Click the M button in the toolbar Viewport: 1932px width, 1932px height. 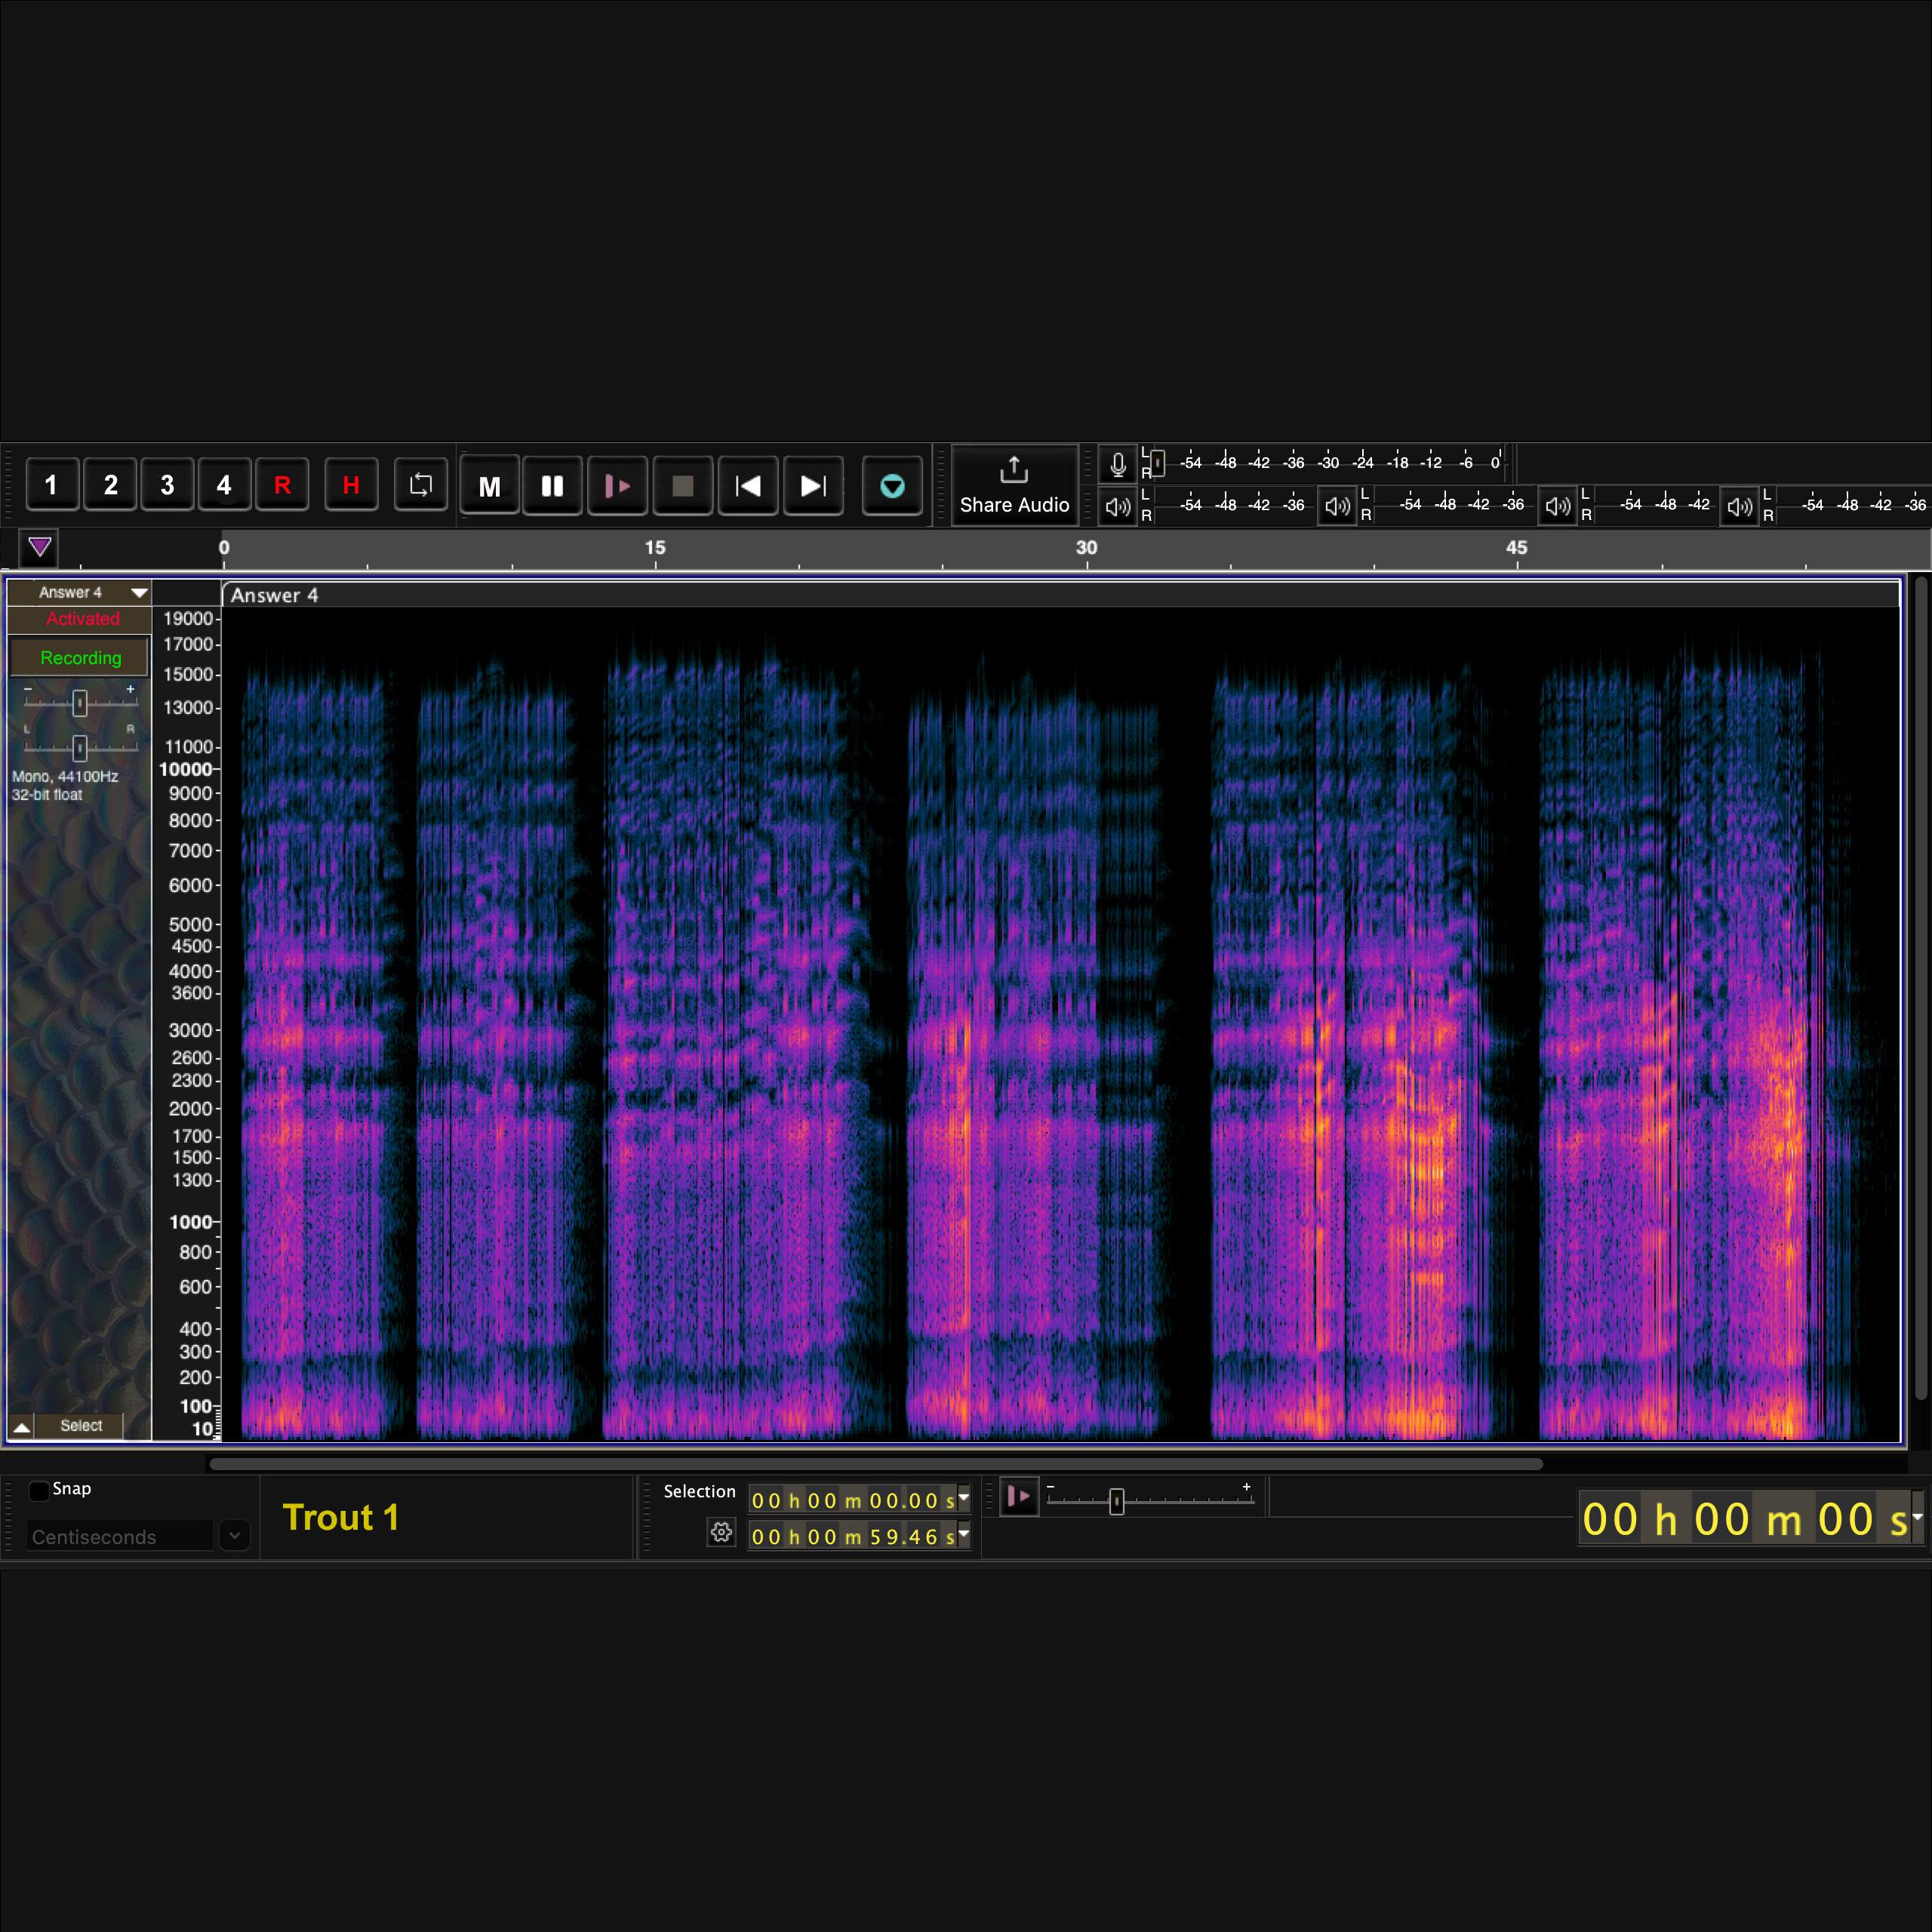(489, 486)
